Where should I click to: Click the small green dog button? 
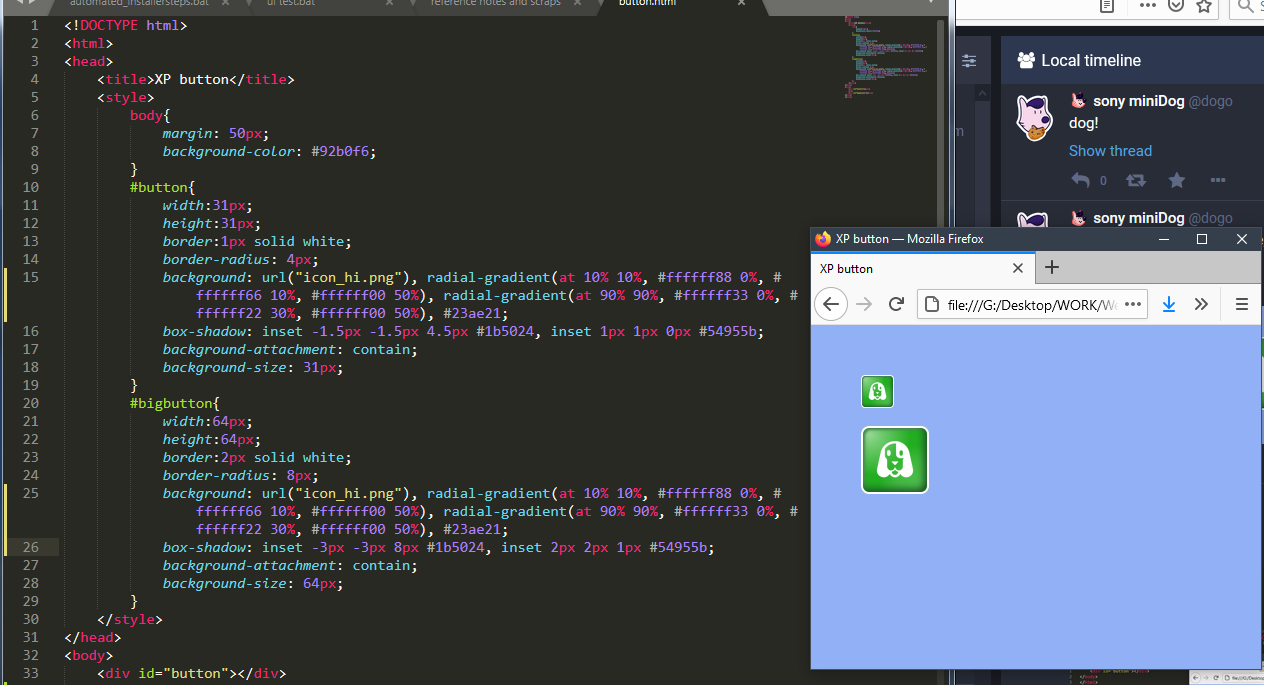(877, 391)
